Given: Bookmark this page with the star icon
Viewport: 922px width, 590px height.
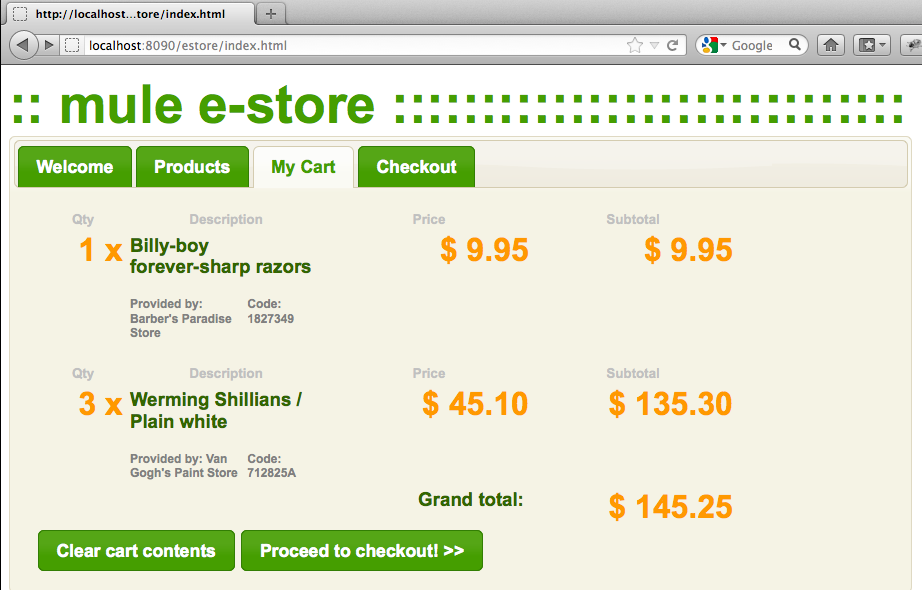Looking at the screenshot, I should pos(633,45).
